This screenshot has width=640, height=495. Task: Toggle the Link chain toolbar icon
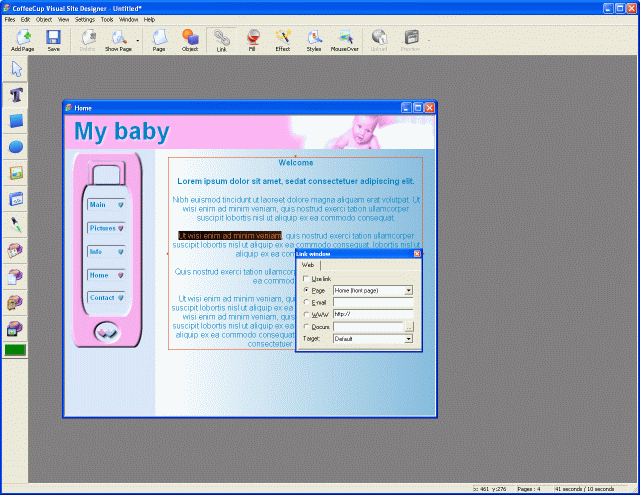click(x=221, y=40)
